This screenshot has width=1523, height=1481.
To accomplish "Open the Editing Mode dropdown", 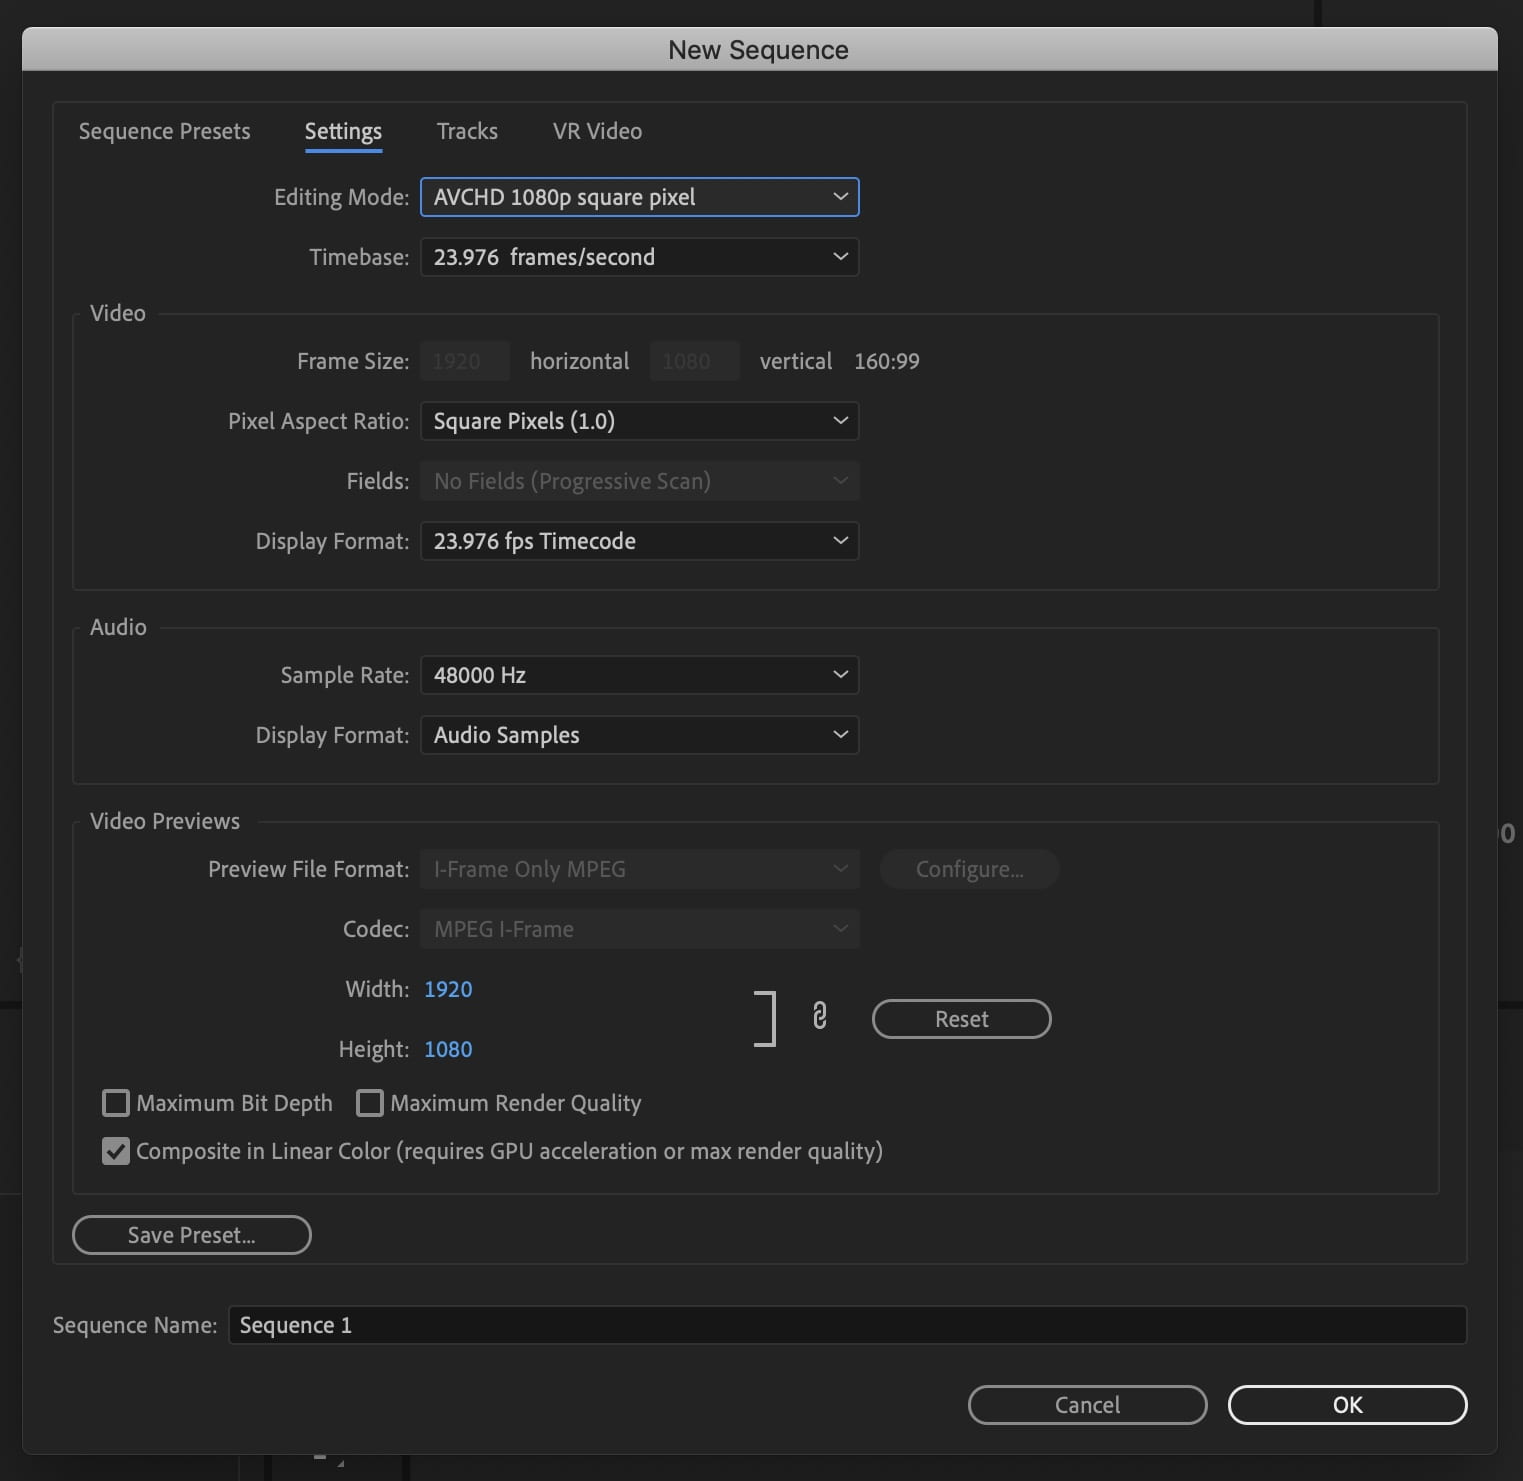I will coord(640,197).
